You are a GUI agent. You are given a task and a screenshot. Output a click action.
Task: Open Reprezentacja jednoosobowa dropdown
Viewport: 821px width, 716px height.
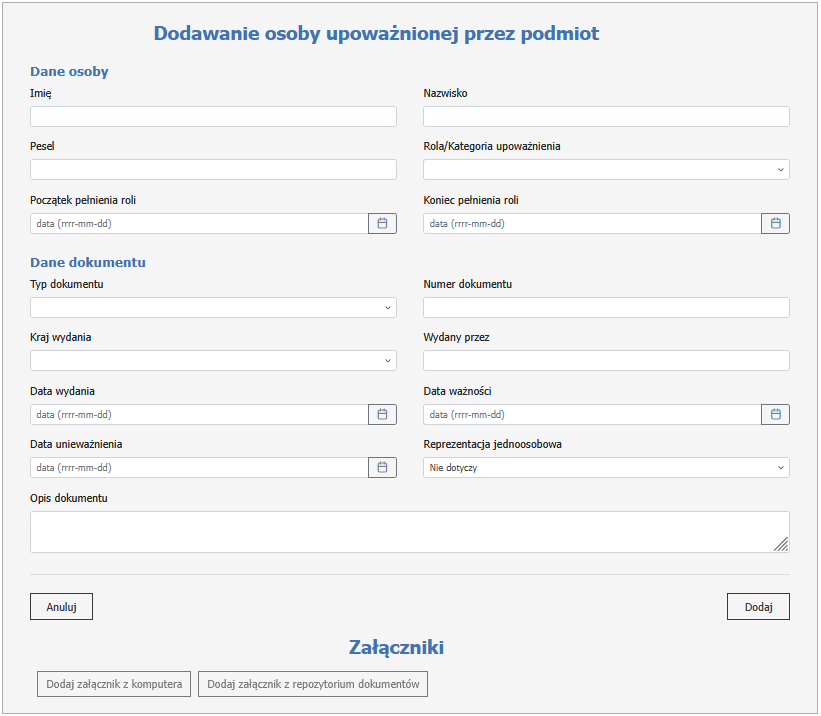pyautogui.click(x=606, y=467)
